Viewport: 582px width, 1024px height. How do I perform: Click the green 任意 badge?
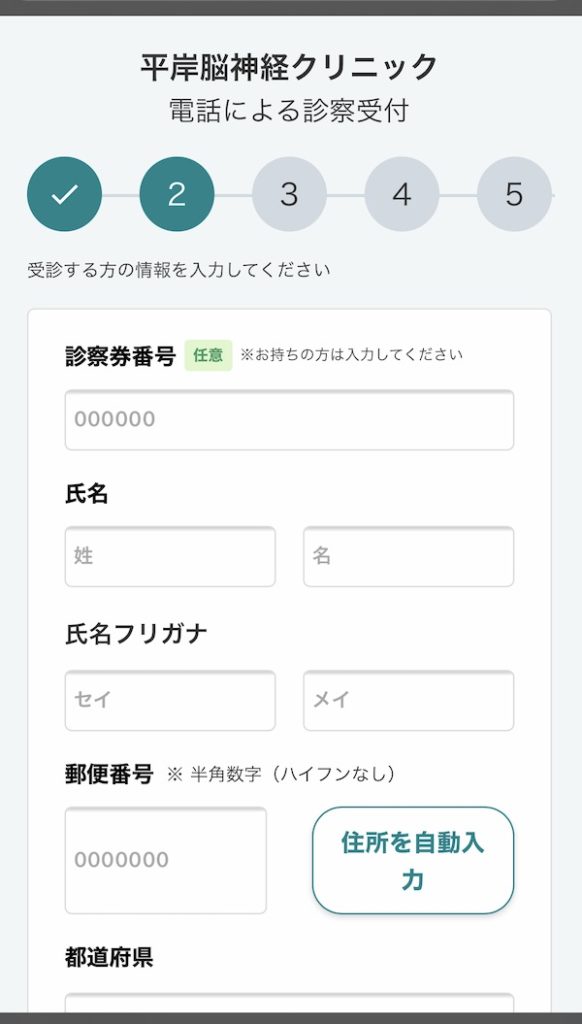tap(208, 355)
